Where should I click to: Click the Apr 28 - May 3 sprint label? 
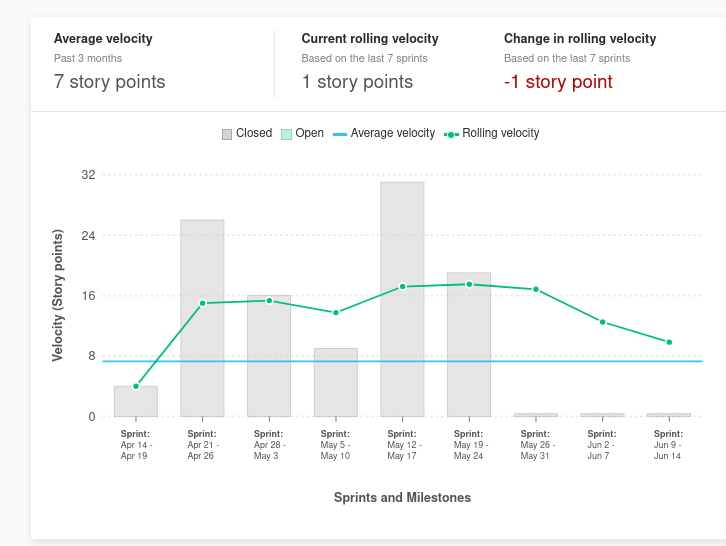[x=269, y=445]
